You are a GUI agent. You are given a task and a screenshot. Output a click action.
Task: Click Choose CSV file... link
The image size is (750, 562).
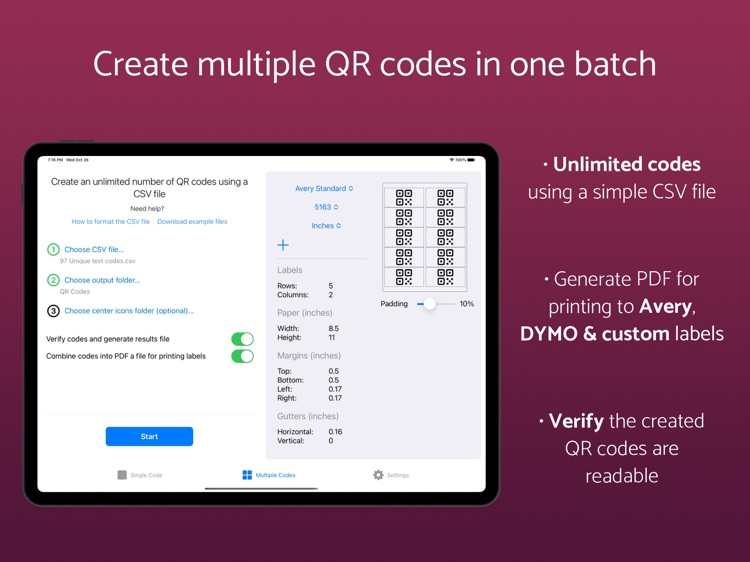(94, 249)
